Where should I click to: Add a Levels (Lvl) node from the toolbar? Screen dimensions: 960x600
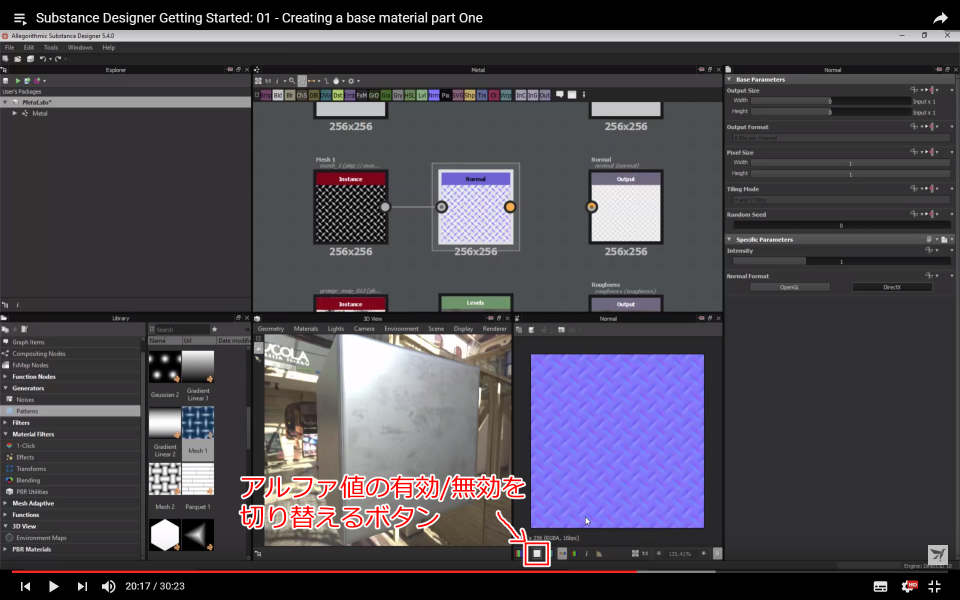pos(422,95)
